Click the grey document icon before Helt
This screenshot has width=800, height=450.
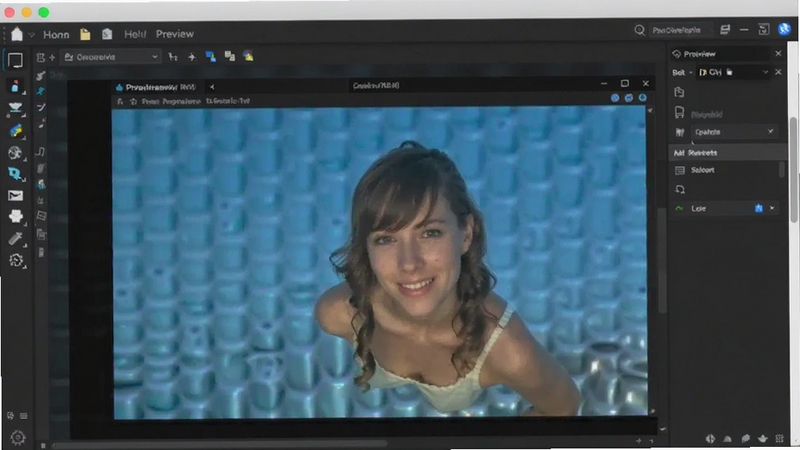coord(107,34)
